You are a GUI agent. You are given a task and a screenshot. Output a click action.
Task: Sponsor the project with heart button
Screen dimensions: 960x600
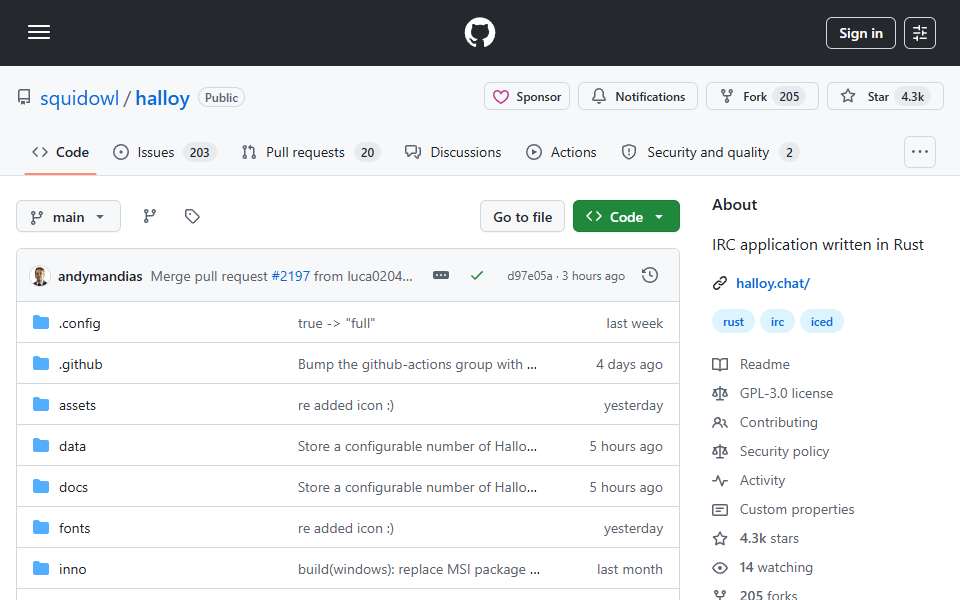pyautogui.click(x=527, y=97)
